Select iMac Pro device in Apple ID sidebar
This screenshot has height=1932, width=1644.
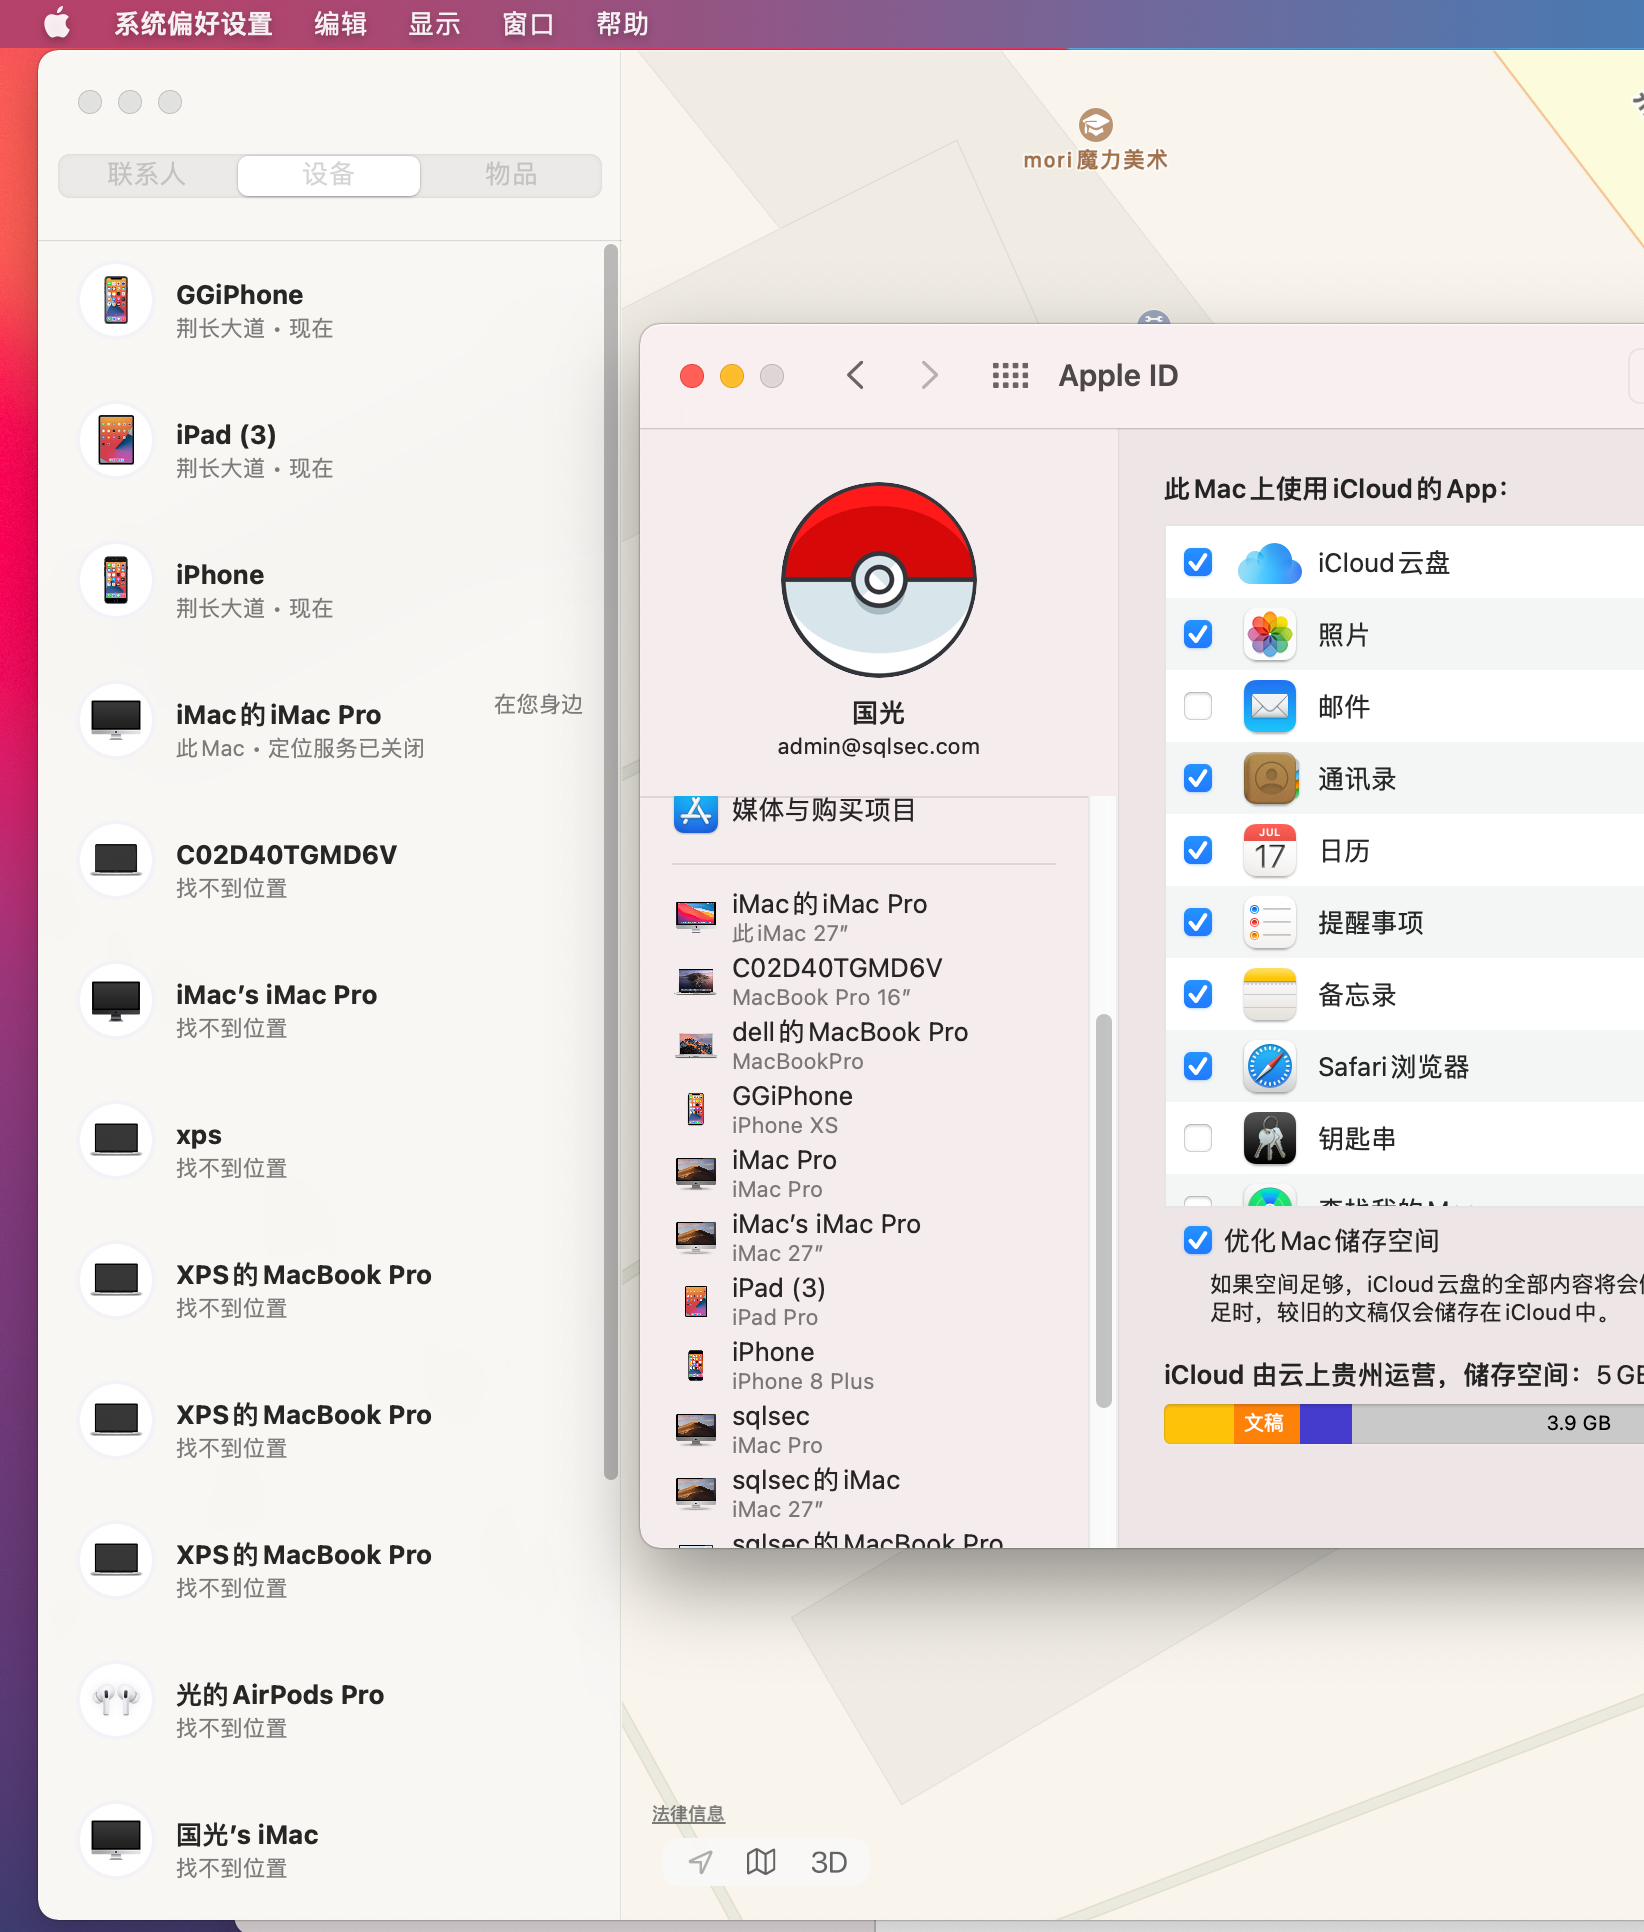click(864, 1173)
